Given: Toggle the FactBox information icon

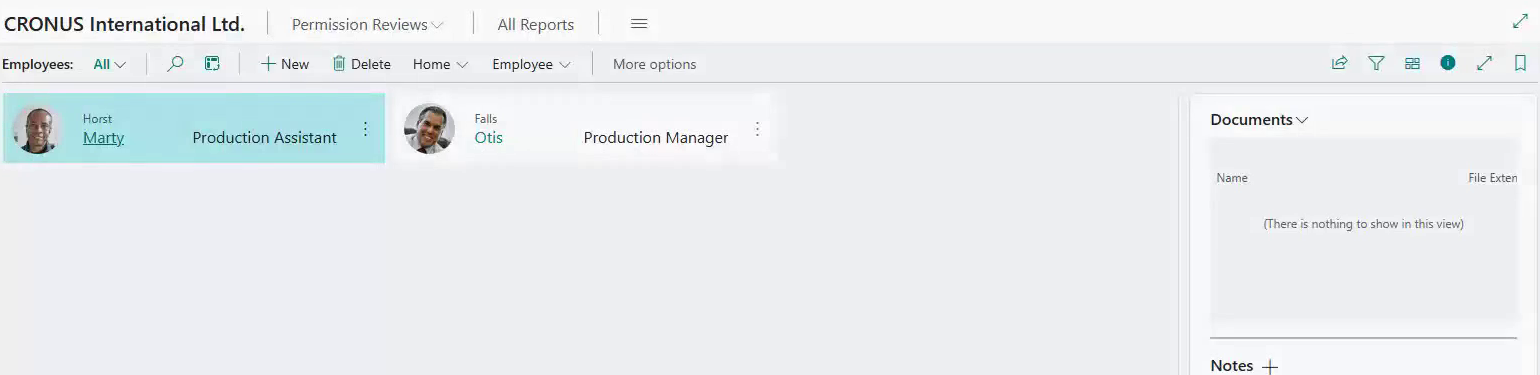Looking at the screenshot, I should 1448,63.
